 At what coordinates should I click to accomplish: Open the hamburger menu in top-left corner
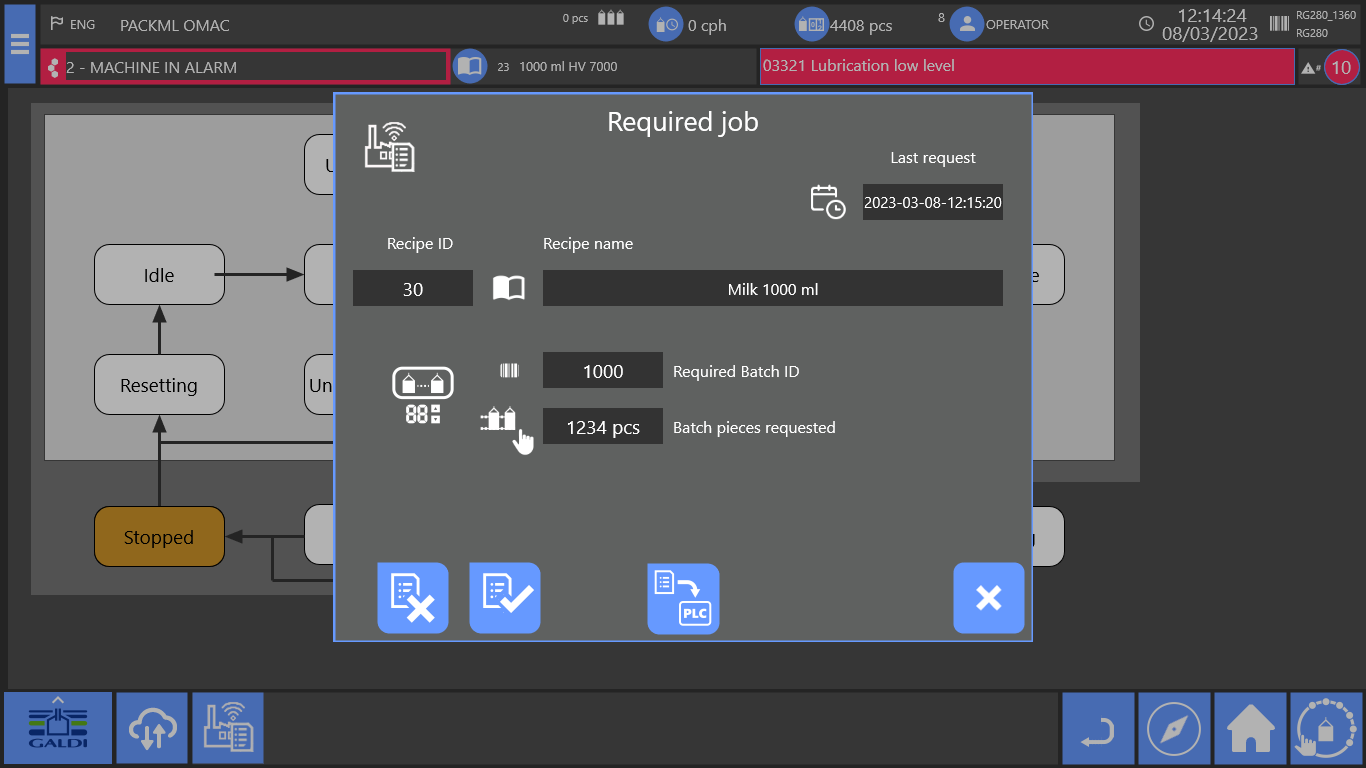[19, 44]
